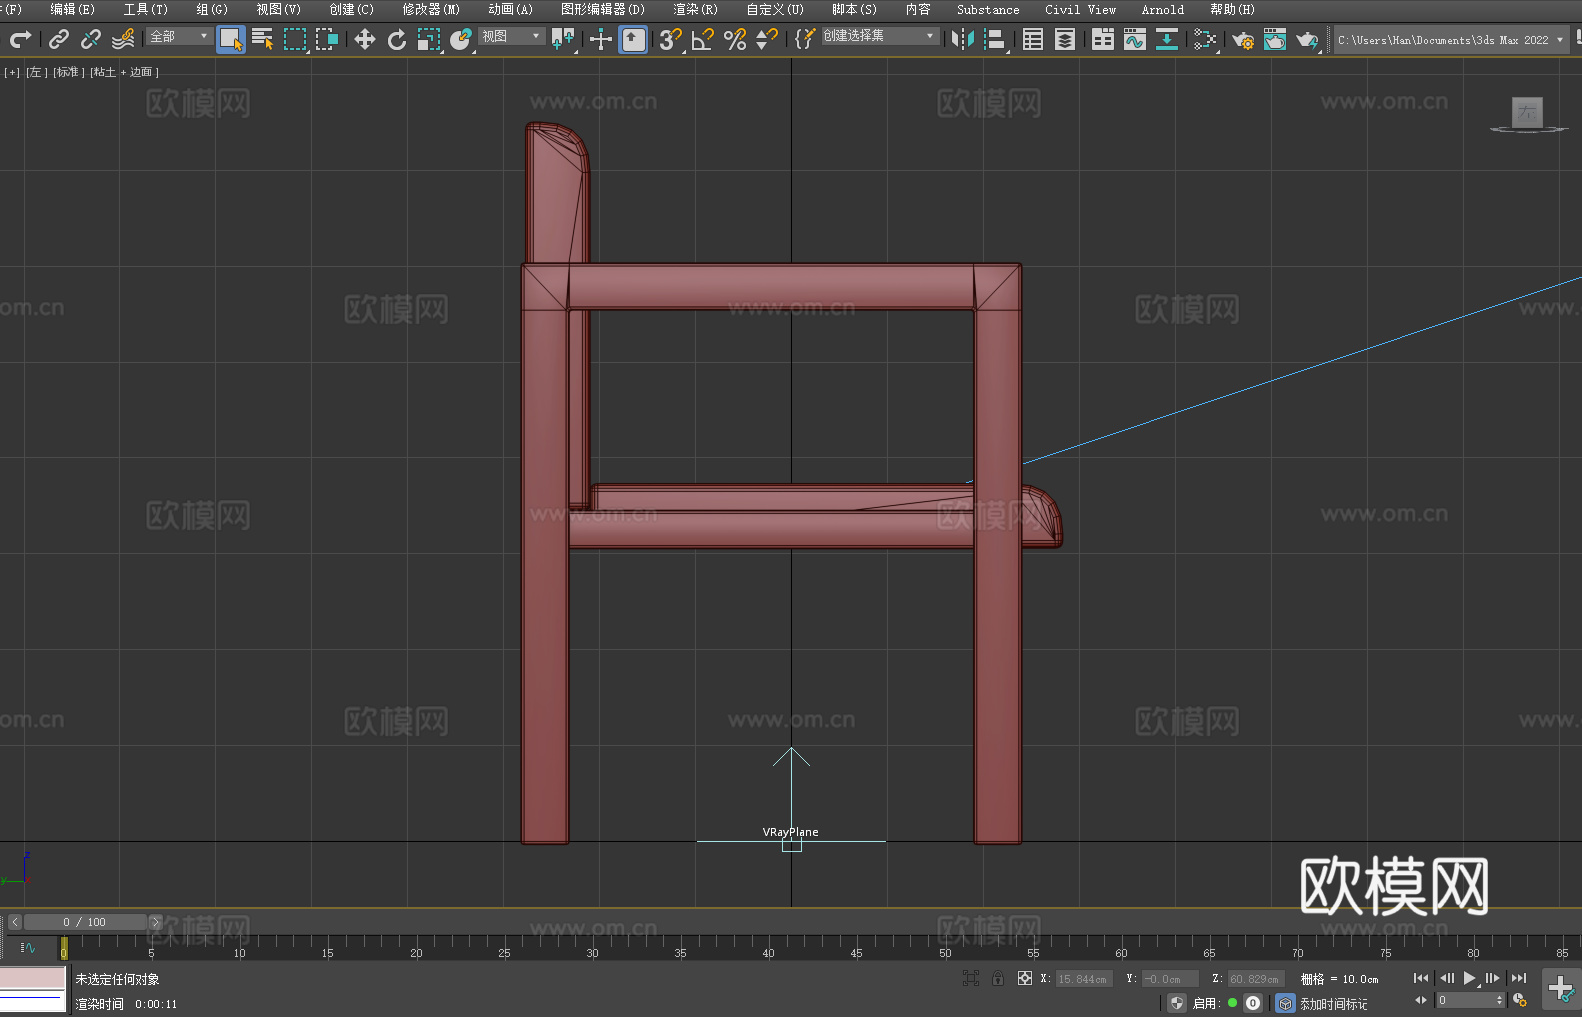Open project path dropdown
Viewport: 1582px width, 1017px height.
click(1451, 40)
